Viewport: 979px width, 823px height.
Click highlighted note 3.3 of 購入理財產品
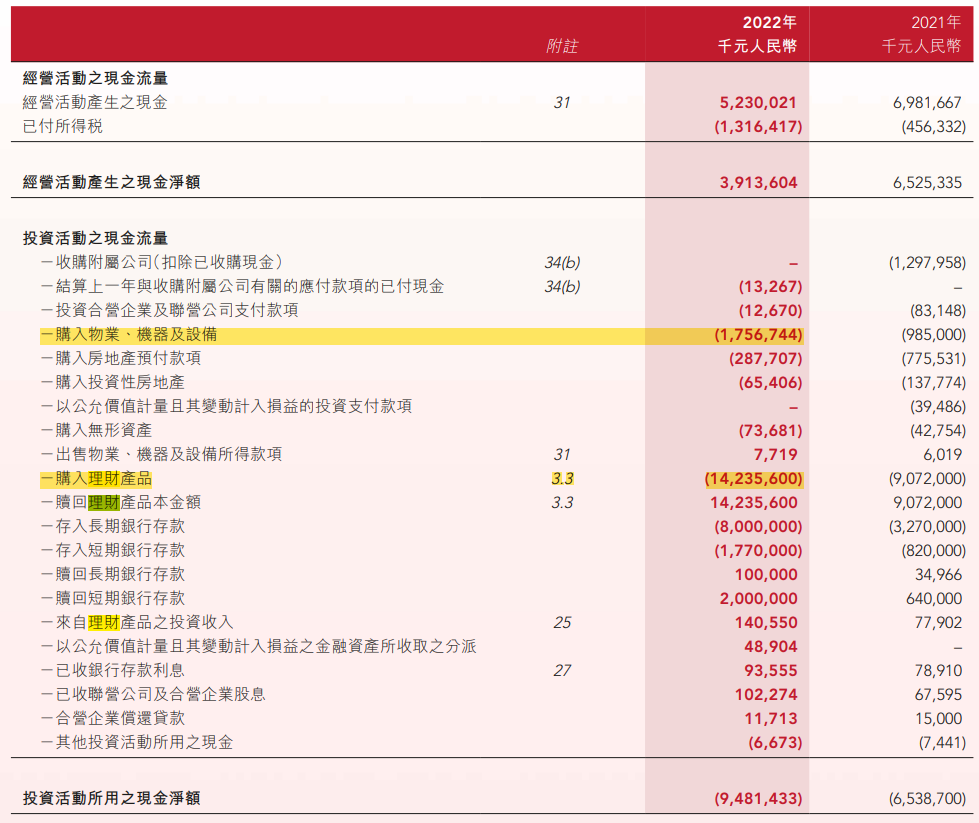pyautogui.click(x=562, y=478)
